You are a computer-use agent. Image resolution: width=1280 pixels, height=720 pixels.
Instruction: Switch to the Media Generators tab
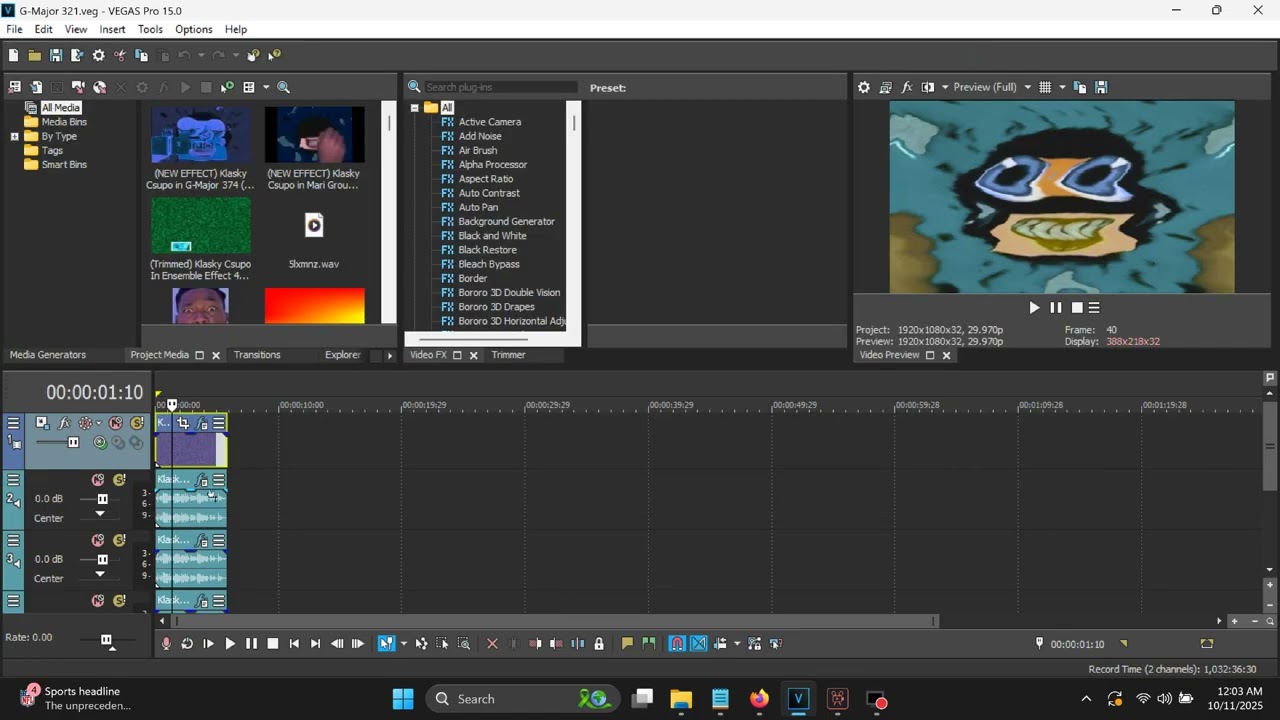tap(48, 355)
